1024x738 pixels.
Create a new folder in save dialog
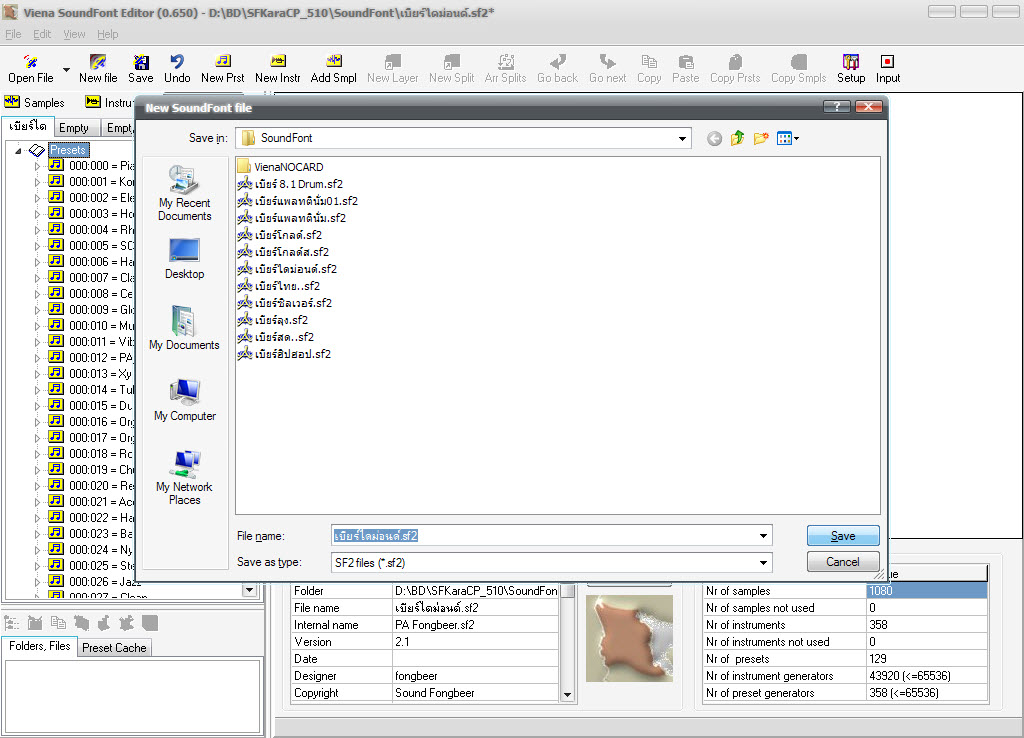click(x=761, y=138)
